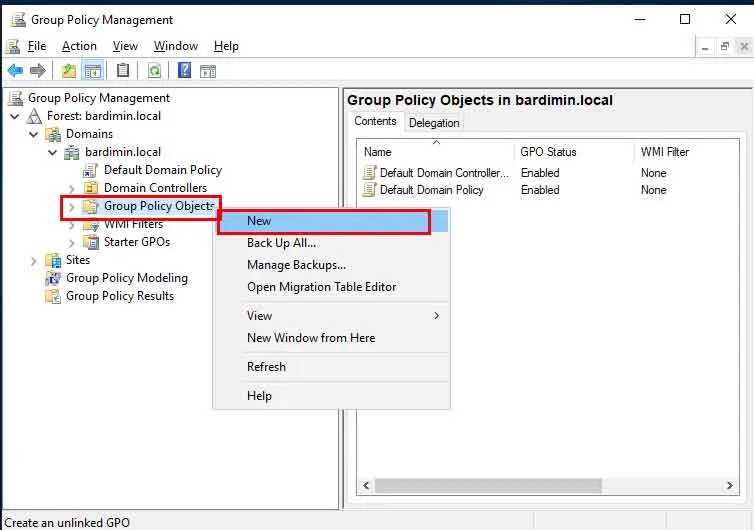Toggle Show/Hide Console Tree toolbar icon

pos(93,71)
